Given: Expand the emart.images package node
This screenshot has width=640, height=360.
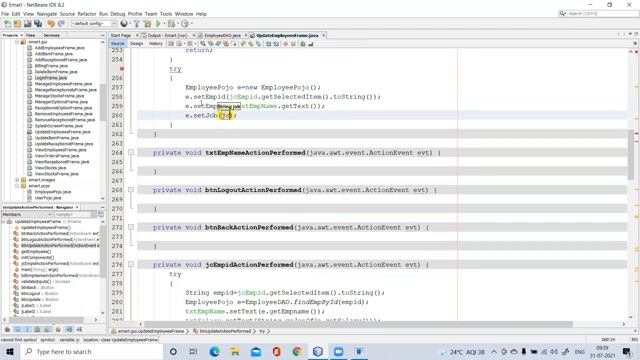Looking at the screenshot, I should (17, 180).
